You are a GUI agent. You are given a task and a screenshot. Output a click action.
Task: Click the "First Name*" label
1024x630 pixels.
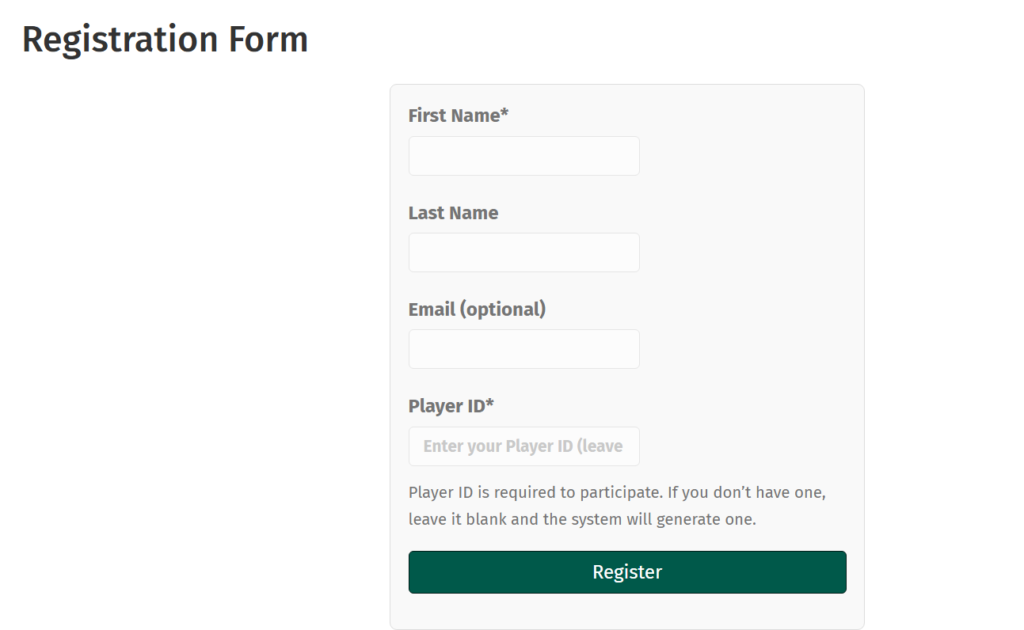tap(457, 115)
